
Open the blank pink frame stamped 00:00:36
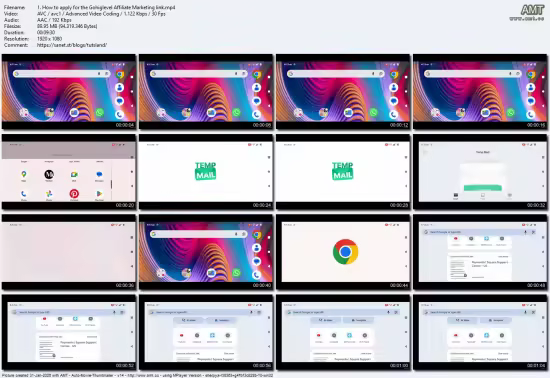(x=69, y=252)
